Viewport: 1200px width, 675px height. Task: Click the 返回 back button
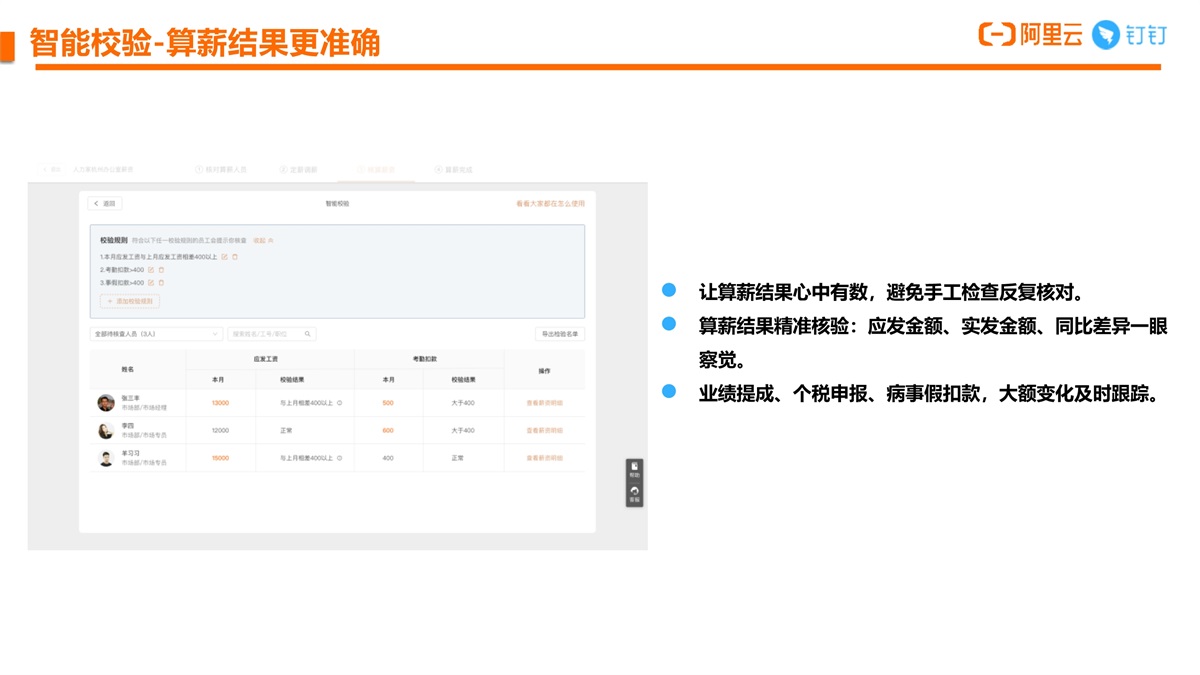click(105, 203)
